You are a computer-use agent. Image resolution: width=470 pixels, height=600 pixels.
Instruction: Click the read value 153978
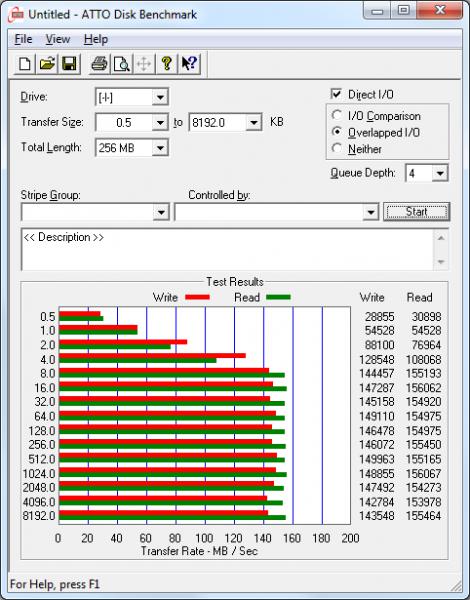(x=424, y=502)
